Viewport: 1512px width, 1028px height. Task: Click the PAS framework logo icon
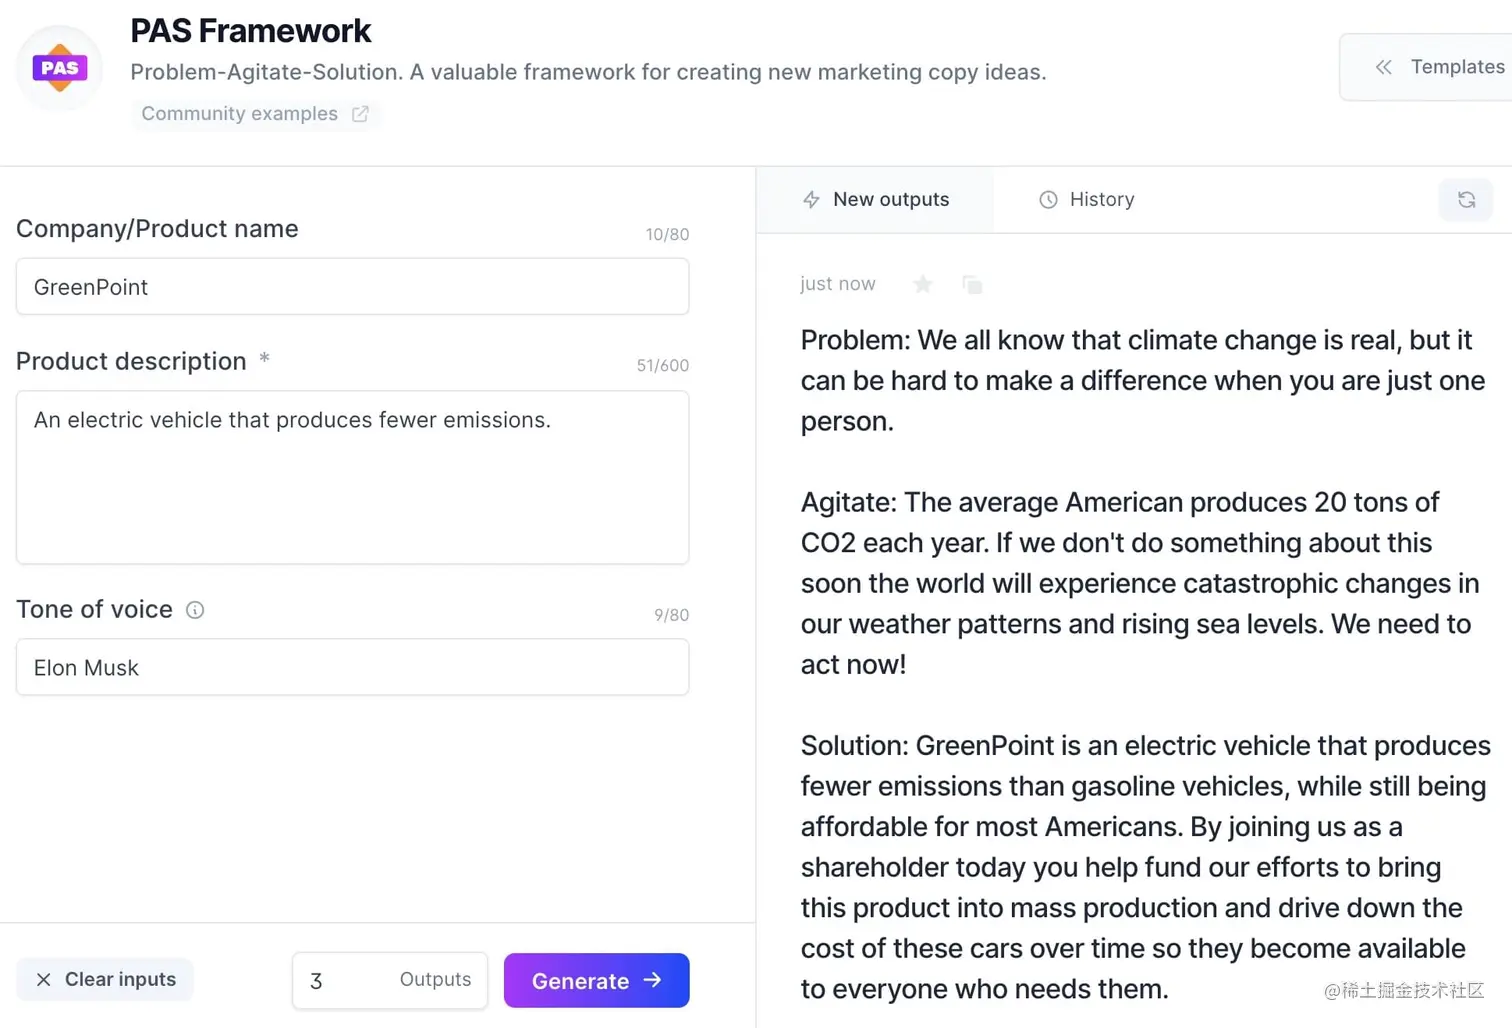click(x=59, y=67)
